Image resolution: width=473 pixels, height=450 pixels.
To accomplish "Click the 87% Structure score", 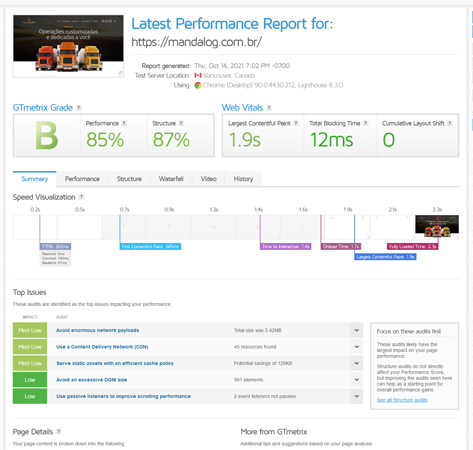I will click(171, 140).
